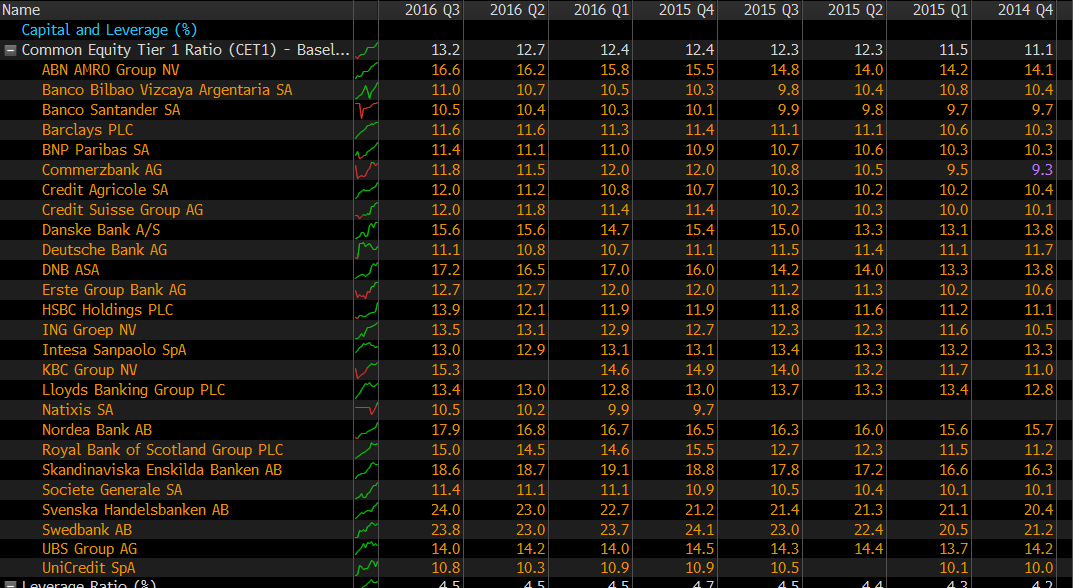Select Natixis SA 2015 Q4 value 9.7
The image size is (1073, 588).
click(703, 409)
